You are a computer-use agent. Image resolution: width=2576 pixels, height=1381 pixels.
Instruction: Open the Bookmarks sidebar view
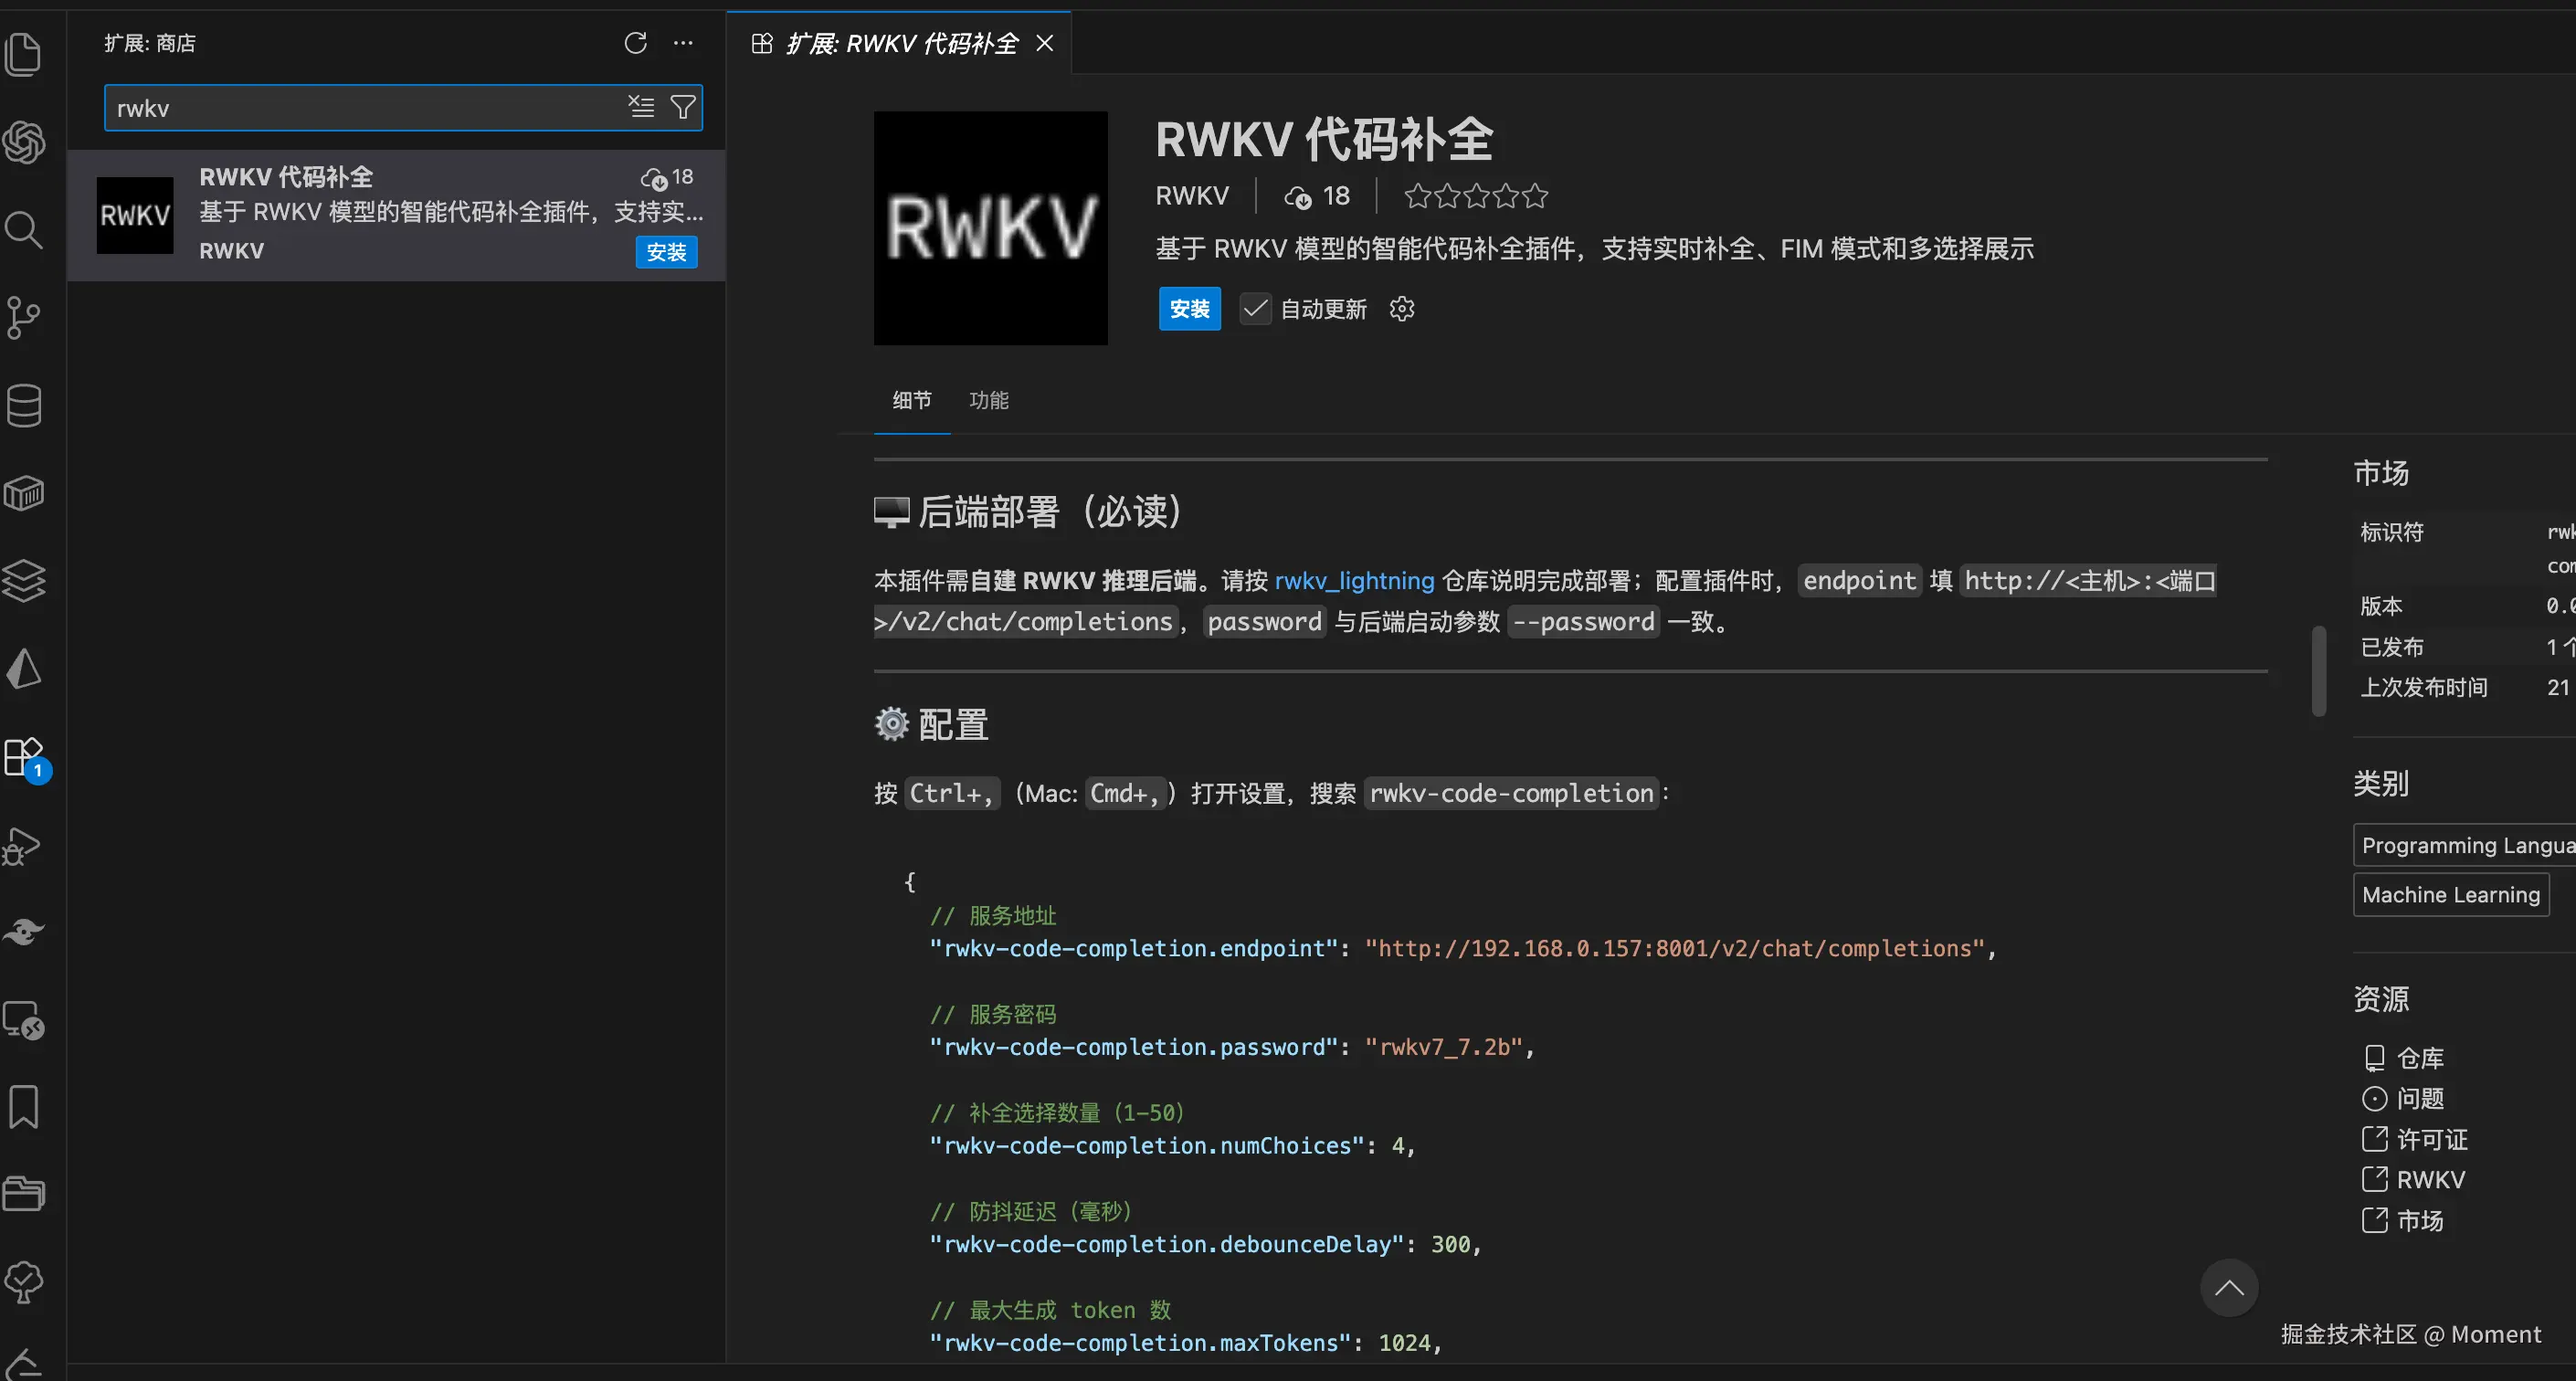click(24, 1107)
